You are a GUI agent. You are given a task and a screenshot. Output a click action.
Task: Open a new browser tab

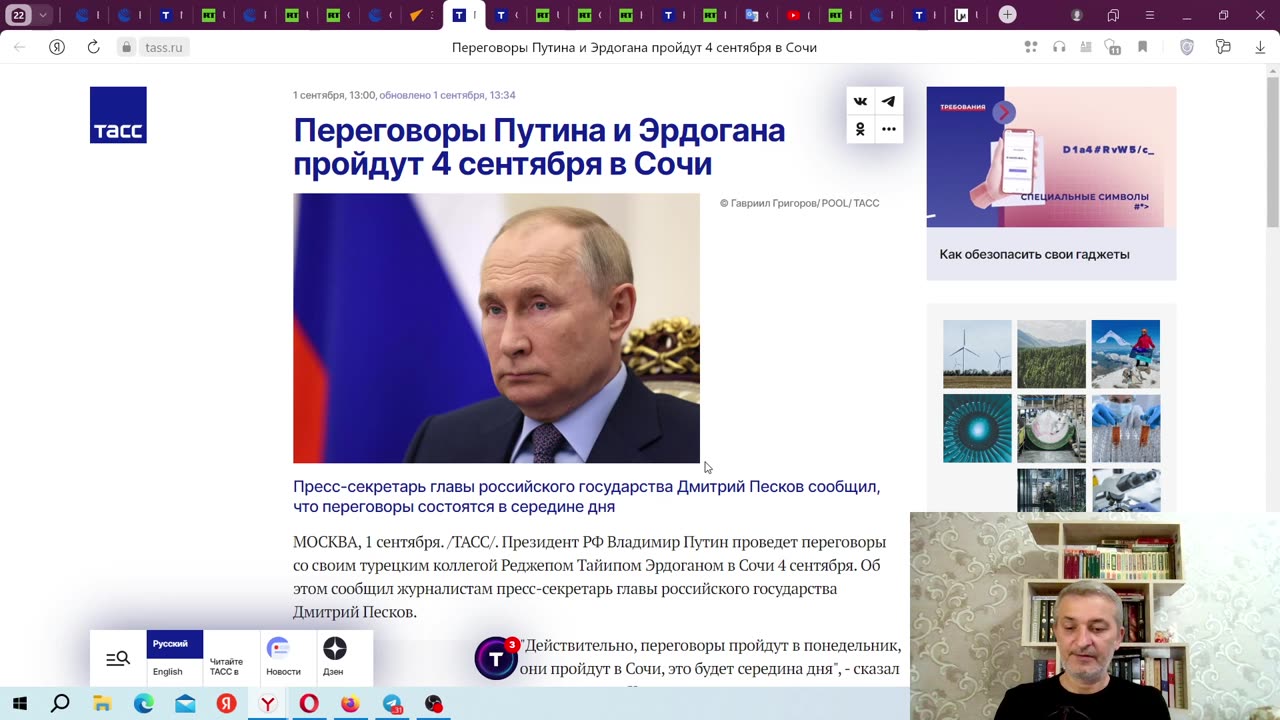(x=1007, y=15)
